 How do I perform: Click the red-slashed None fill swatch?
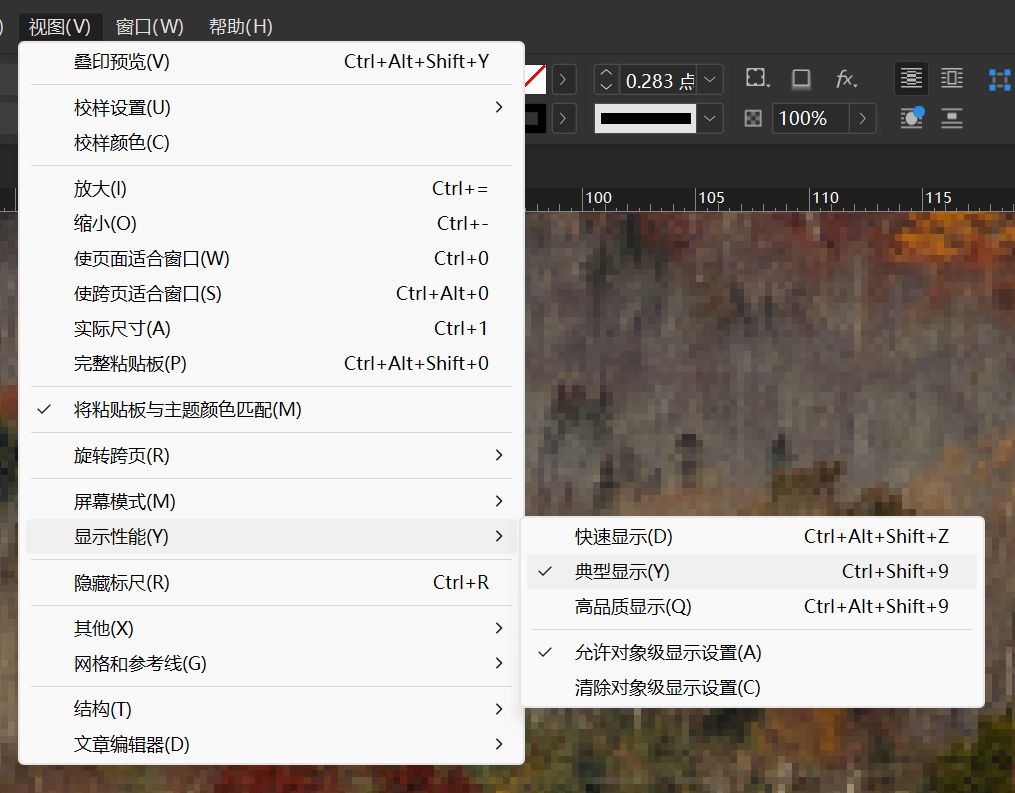pos(536,78)
